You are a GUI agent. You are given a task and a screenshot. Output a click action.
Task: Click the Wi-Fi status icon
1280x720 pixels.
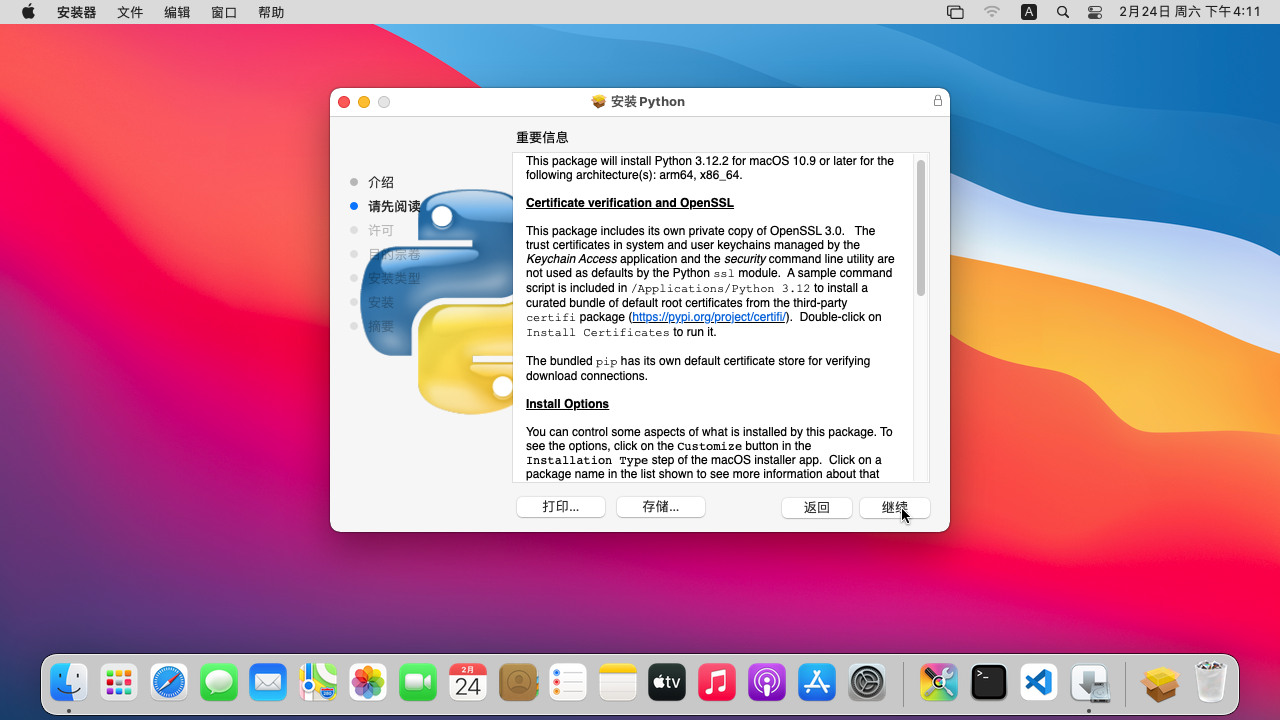point(992,12)
